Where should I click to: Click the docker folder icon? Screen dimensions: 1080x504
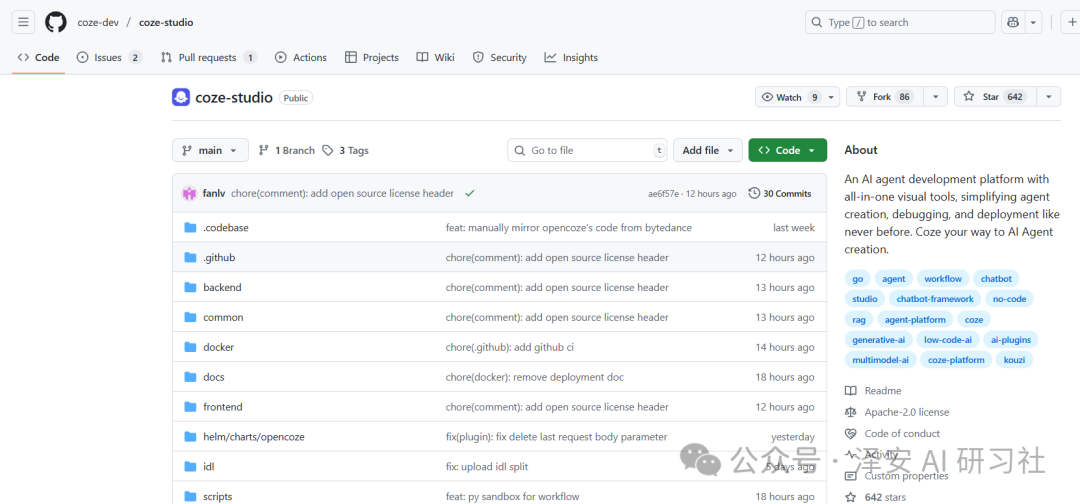point(190,347)
